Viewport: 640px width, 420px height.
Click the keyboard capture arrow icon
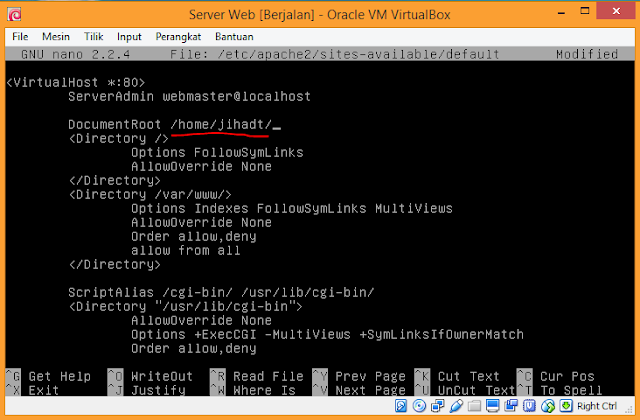click(x=566, y=406)
